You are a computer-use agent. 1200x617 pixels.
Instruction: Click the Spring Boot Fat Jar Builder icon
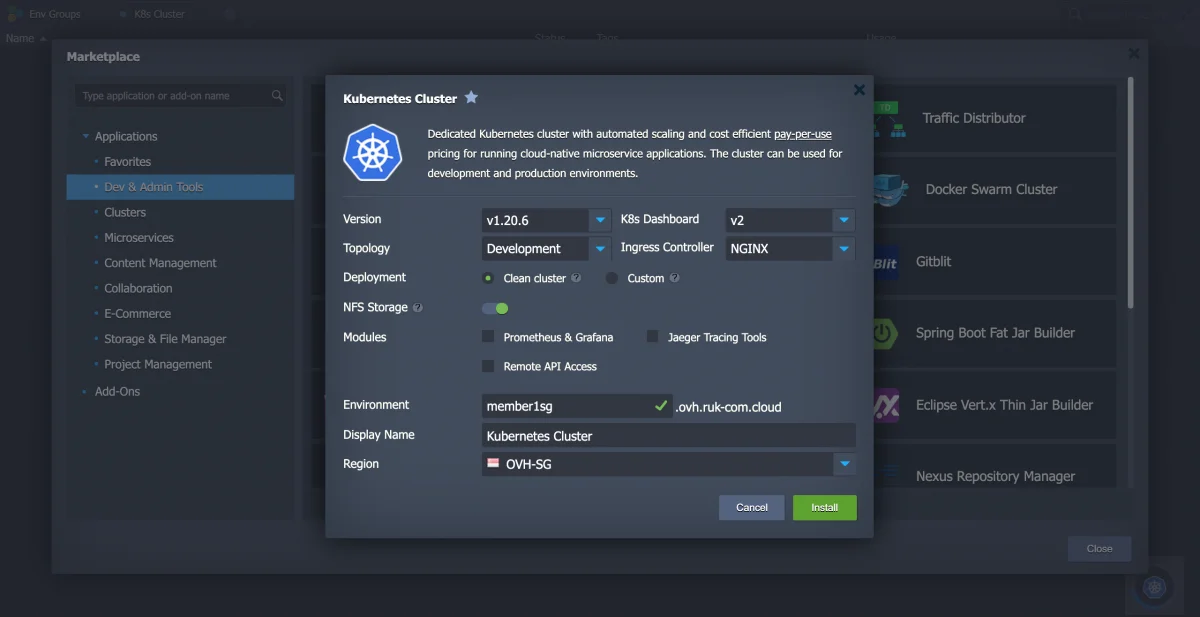pos(885,334)
